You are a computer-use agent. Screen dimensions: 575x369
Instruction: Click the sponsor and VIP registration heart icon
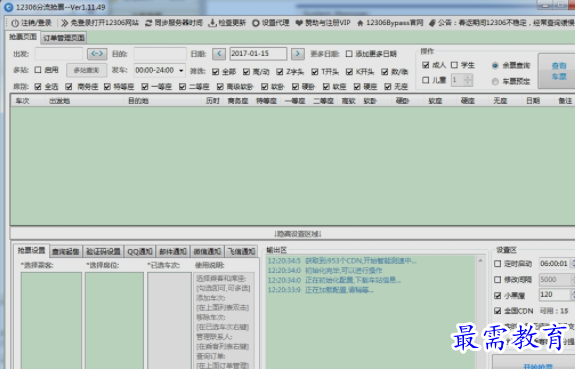click(x=299, y=23)
